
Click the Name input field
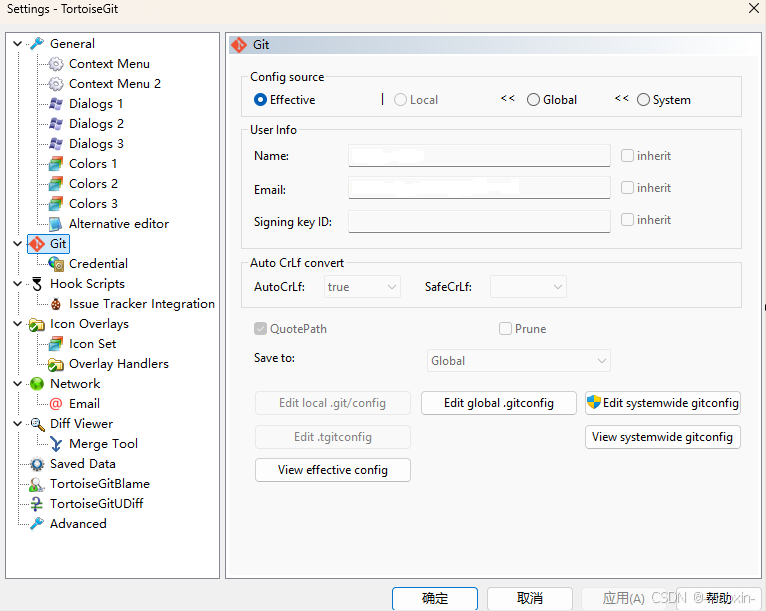coord(479,156)
